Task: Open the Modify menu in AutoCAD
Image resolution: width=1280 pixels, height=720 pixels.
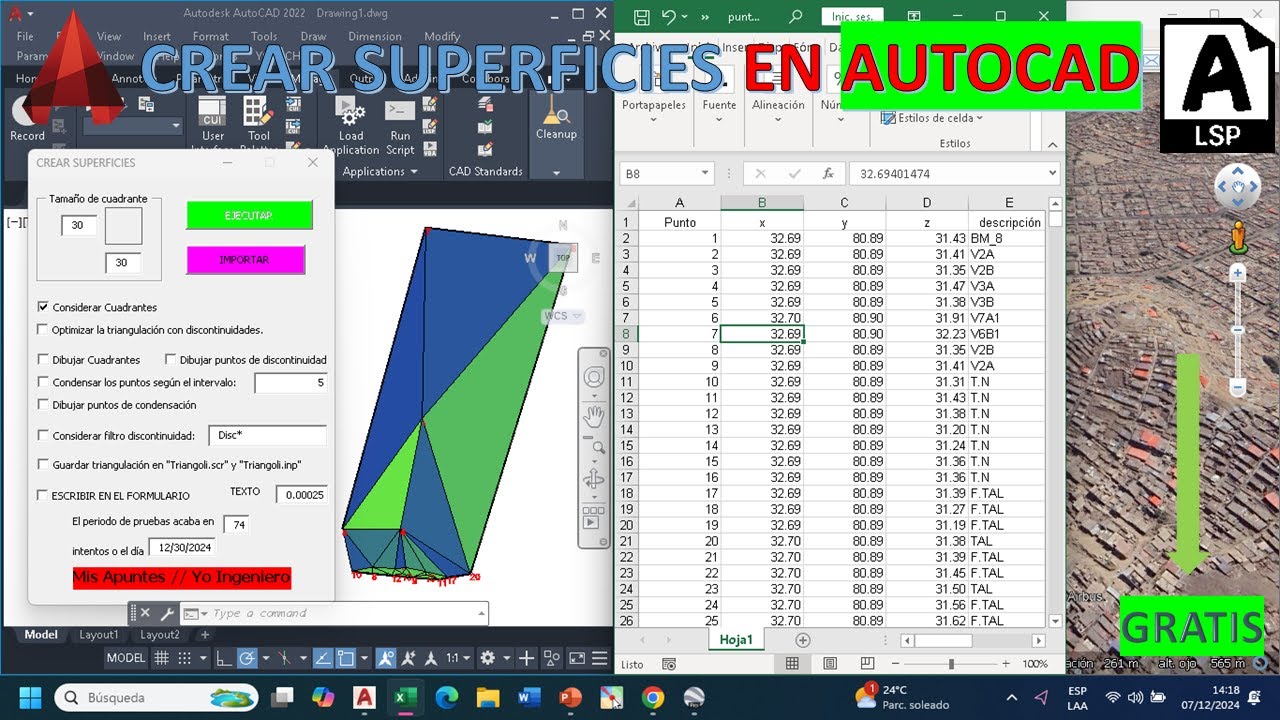Action: (442, 37)
